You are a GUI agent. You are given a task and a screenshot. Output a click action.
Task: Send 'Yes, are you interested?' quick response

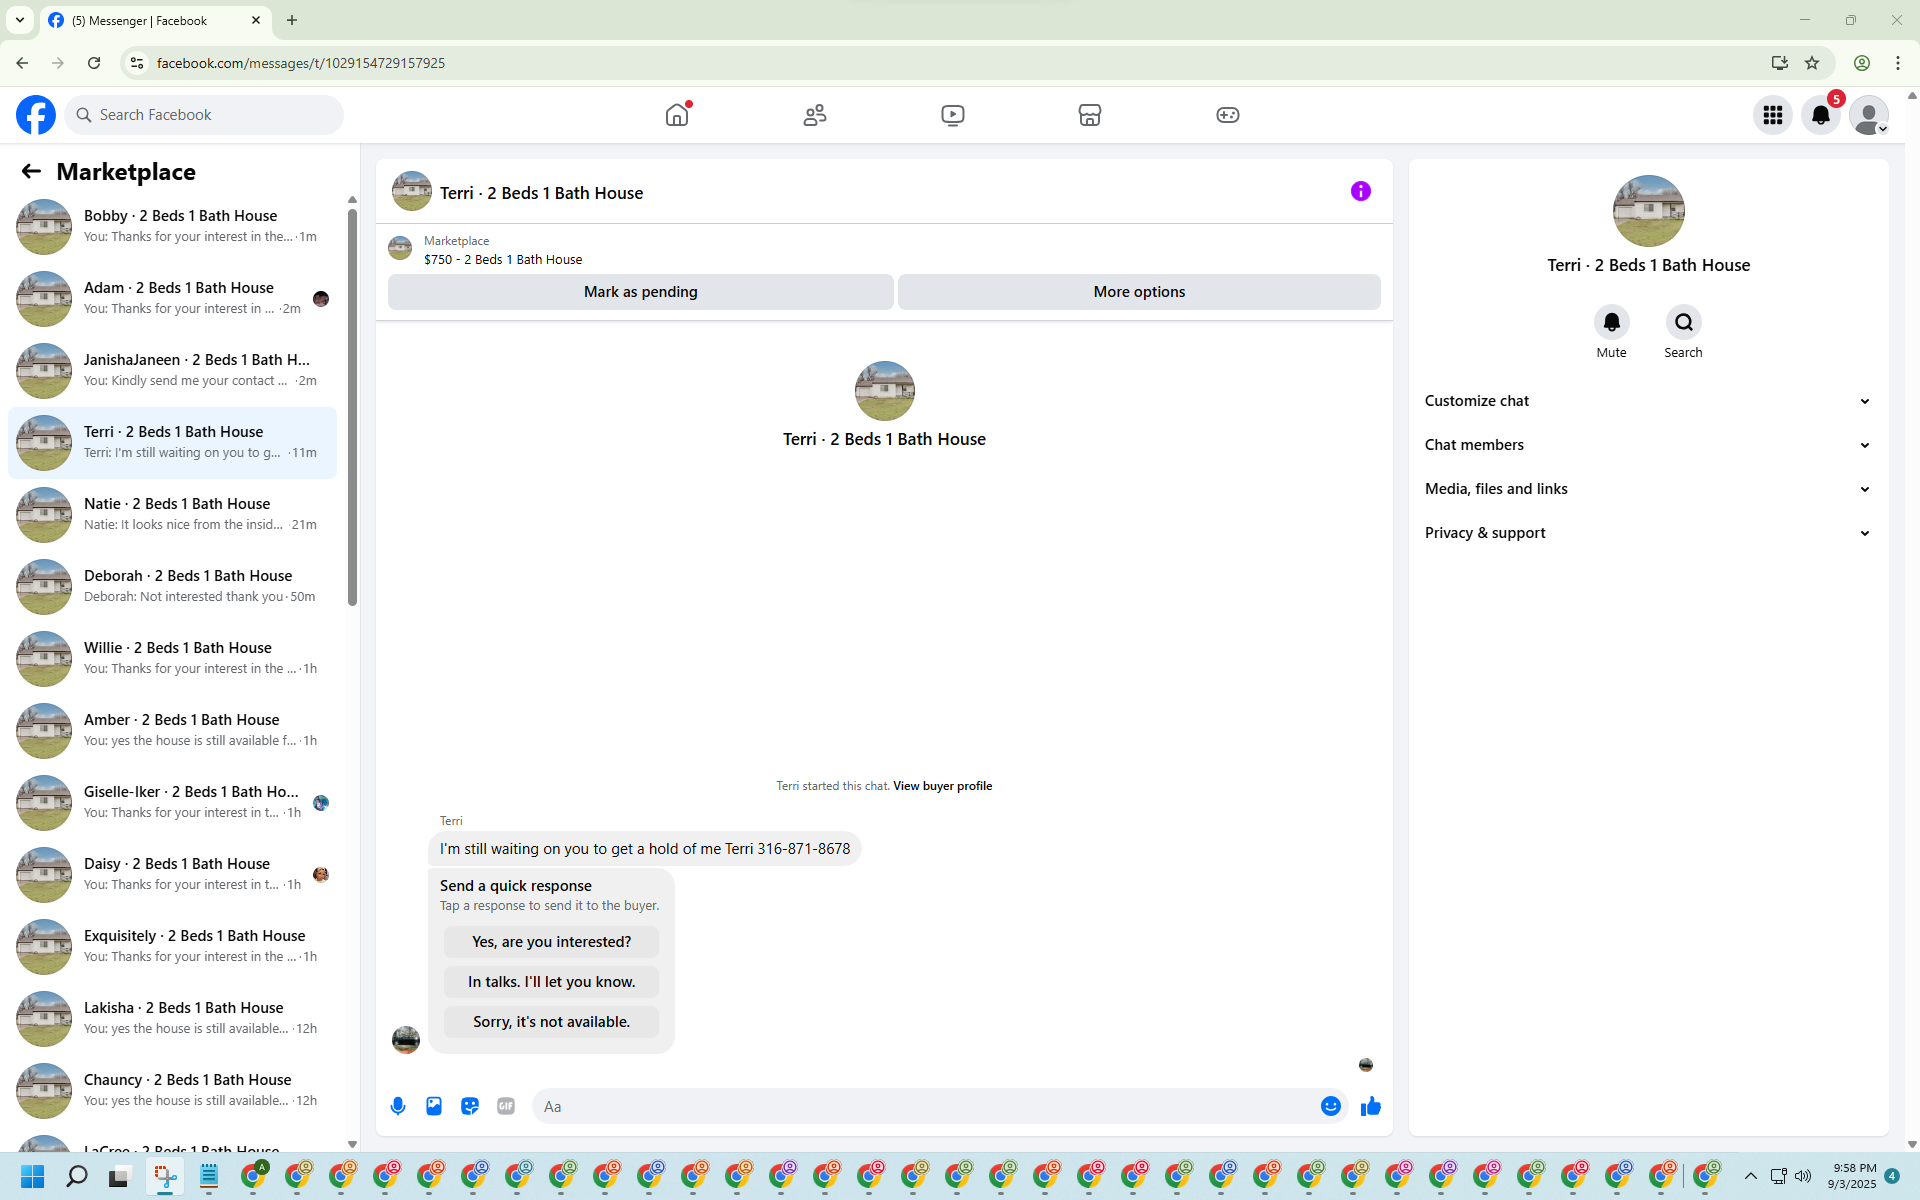[x=551, y=942]
